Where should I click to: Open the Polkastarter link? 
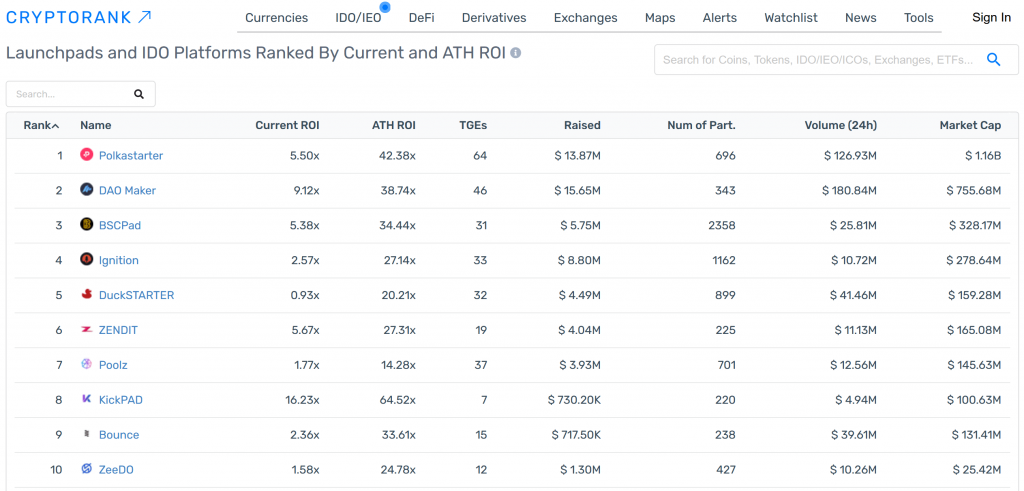click(131, 155)
